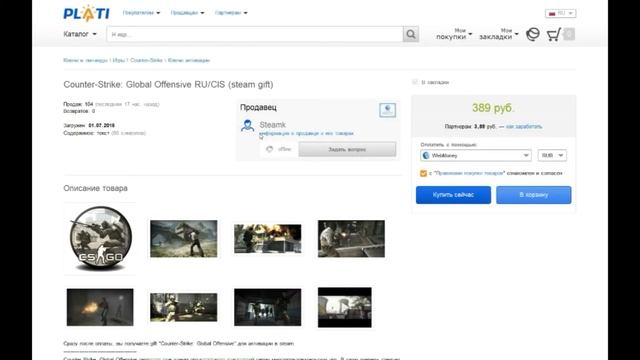Expand the Продавцам menu

point(187,13)
